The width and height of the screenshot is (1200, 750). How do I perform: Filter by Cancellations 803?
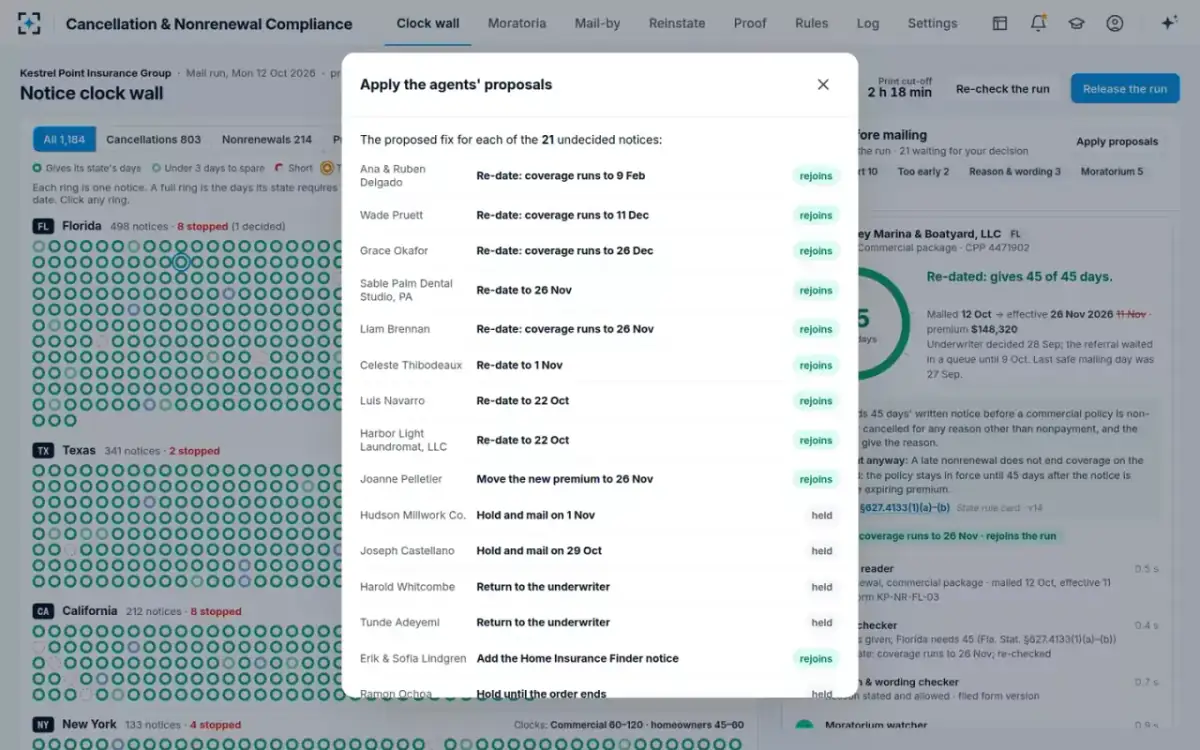point(154,140)
